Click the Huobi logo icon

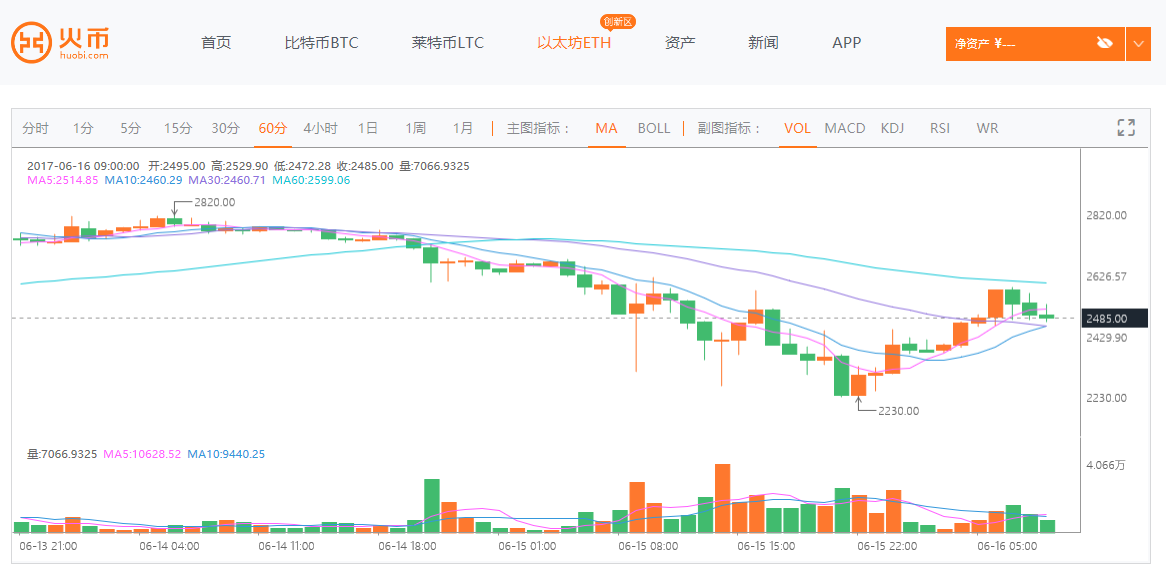[x=31, y=43]
